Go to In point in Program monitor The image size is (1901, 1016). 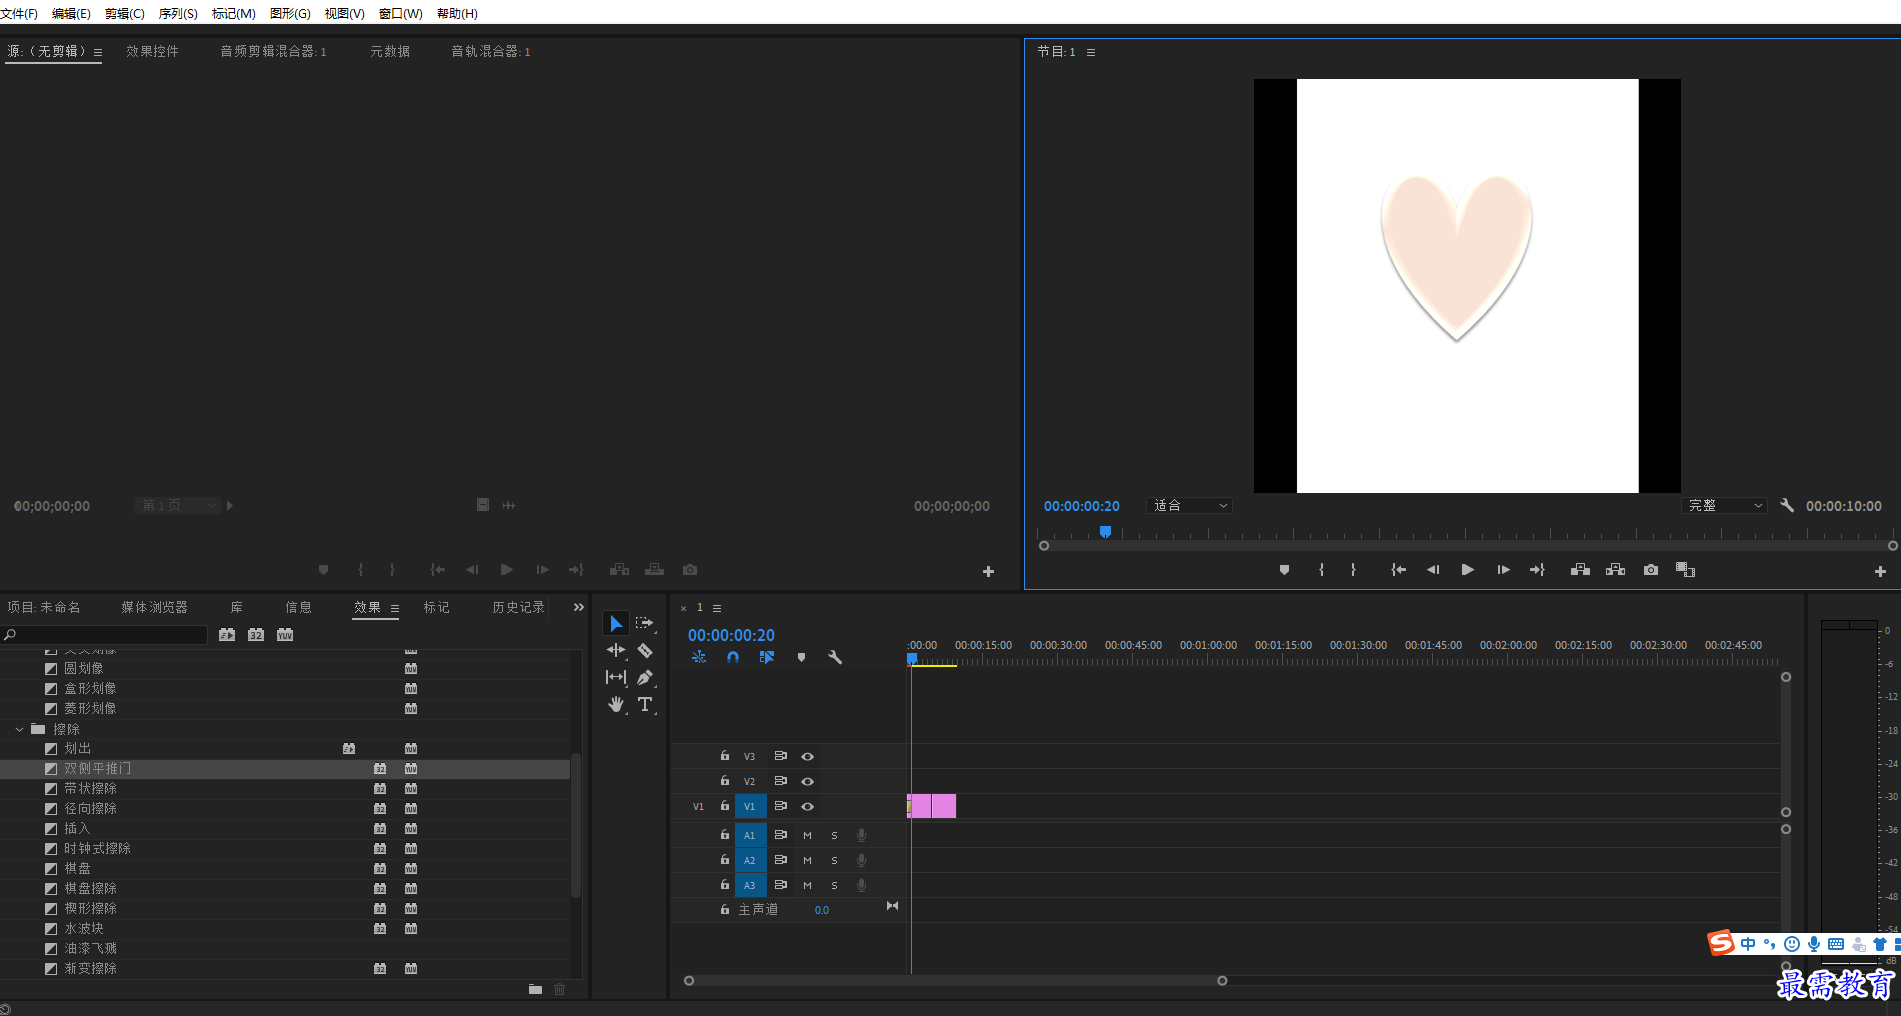click(x=1398, y=570)
